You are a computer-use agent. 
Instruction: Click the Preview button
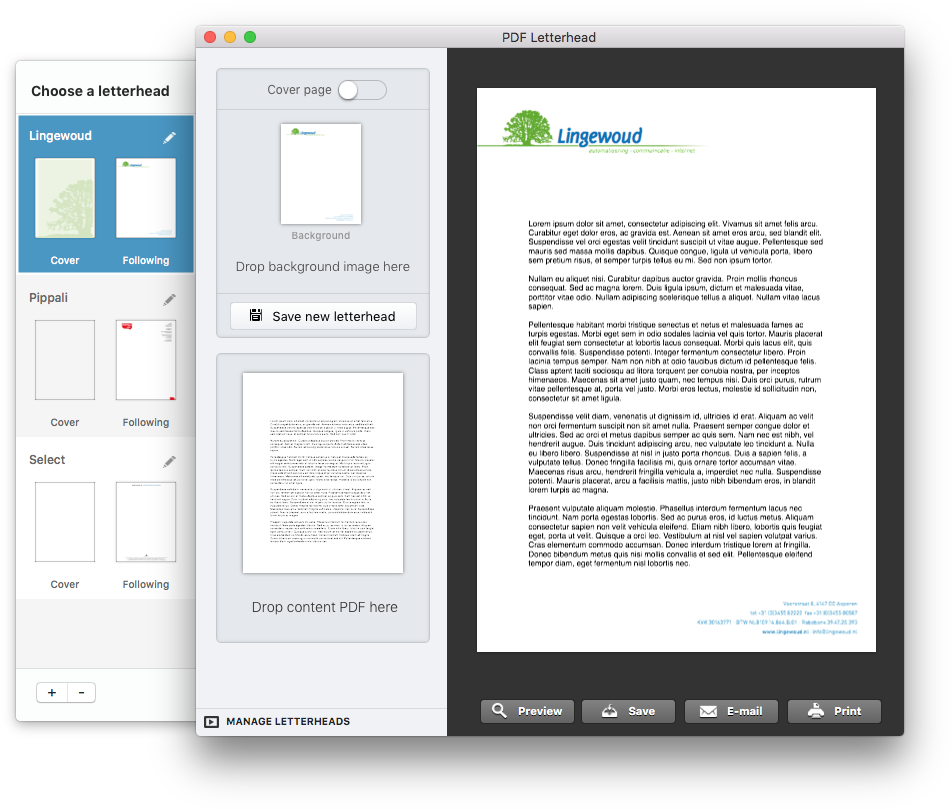tap(527, 711)
